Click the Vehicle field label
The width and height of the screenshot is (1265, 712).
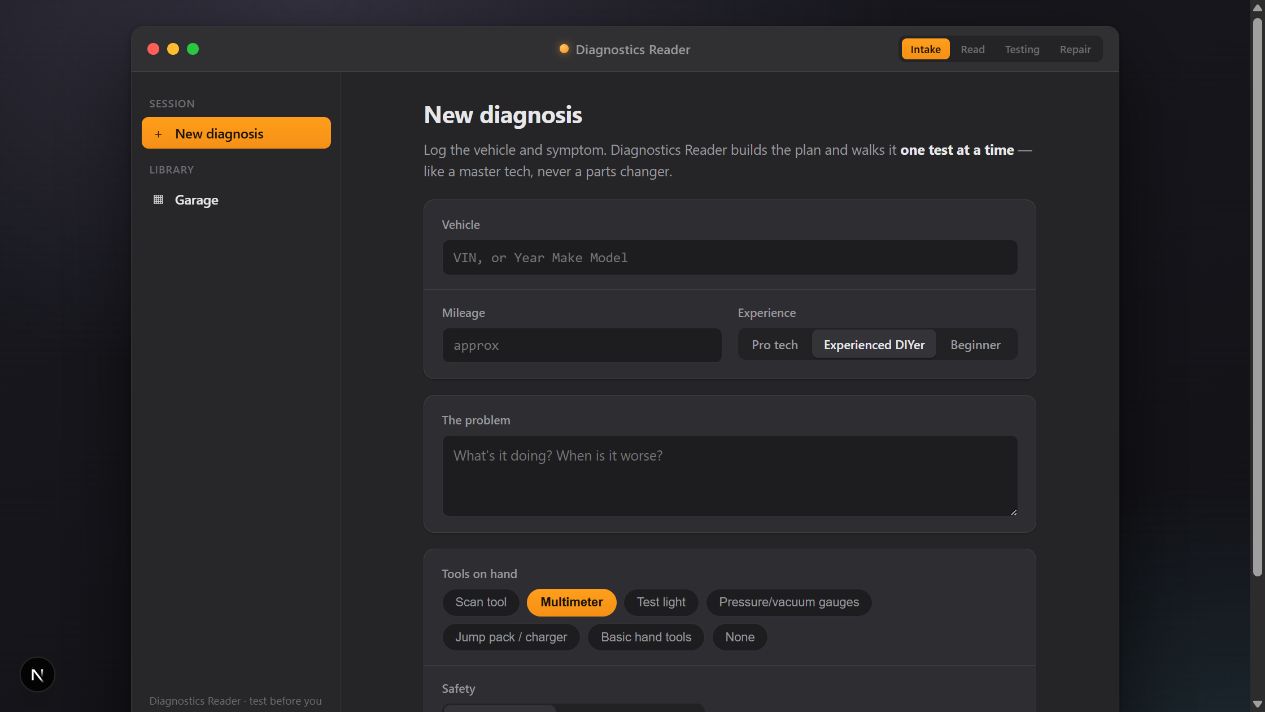[461, 225]
